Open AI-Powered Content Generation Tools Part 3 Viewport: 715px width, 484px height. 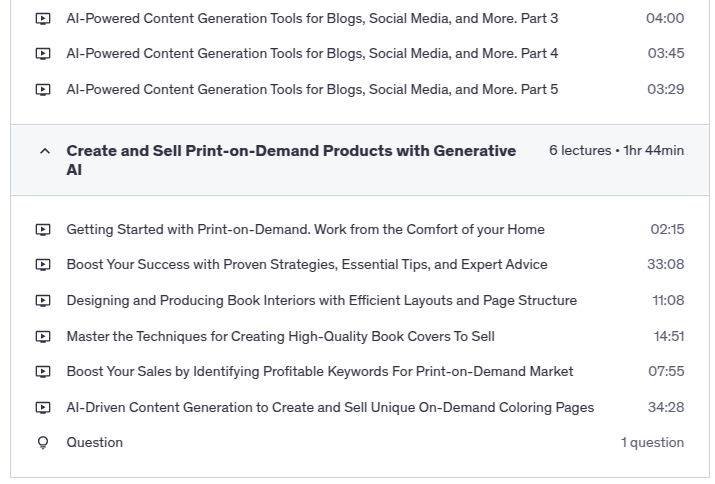point(312,18)
